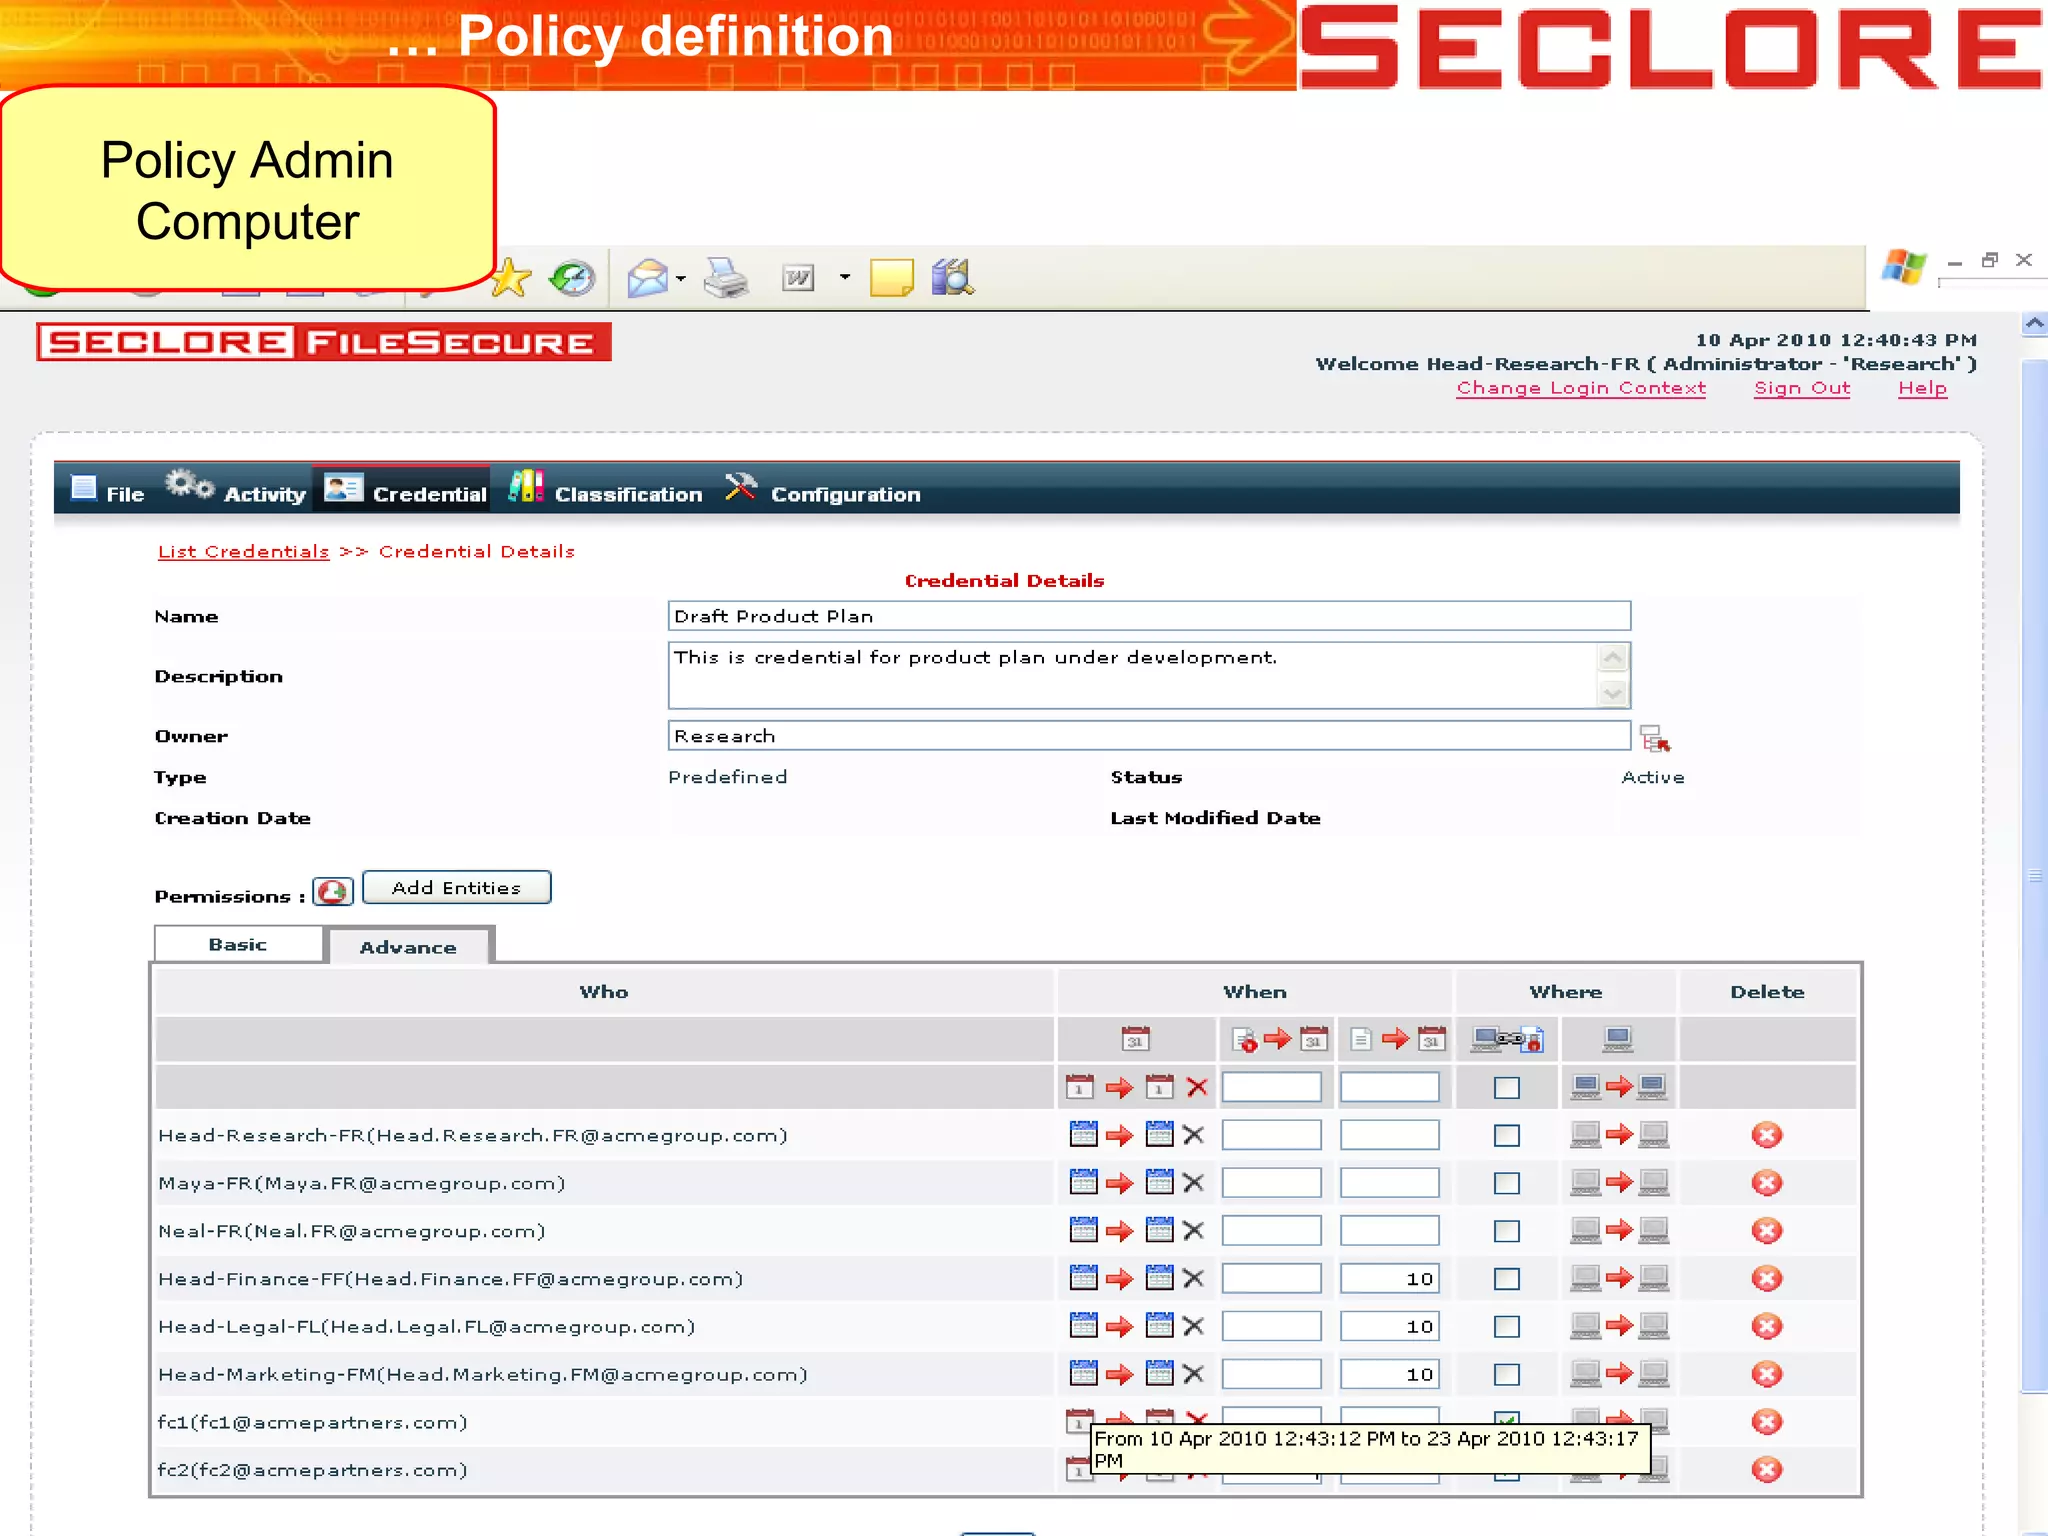Viewport: 2048px width, 1536px height.
Task: Click the Name field Draft Product Plan
Action: click(1149, 616)
